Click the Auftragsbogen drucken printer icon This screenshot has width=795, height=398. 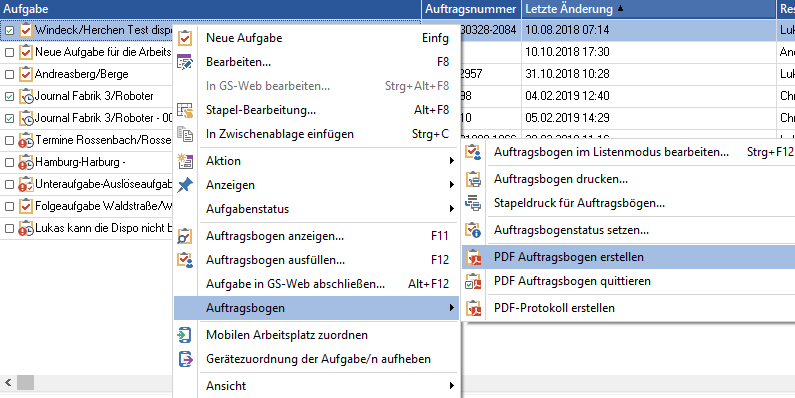point(473,179)
